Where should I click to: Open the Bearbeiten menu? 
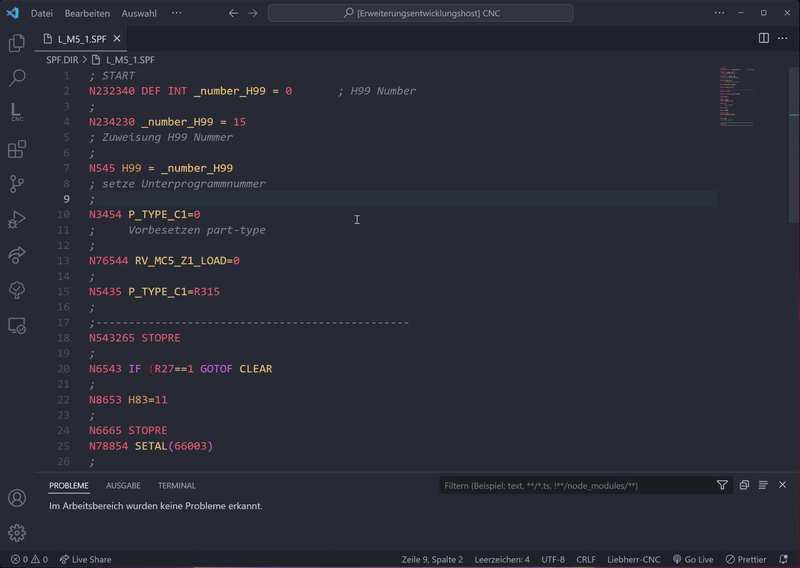(x=87, y=13)
